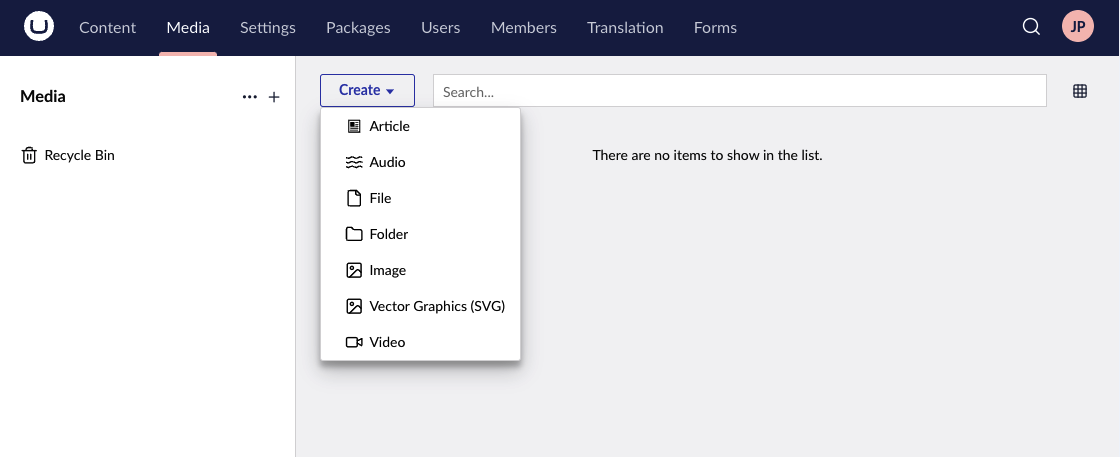1120x457 pixels.
Task: Expand the Create dropdown button
Action: pyautogui.click(x=367, y=90)
